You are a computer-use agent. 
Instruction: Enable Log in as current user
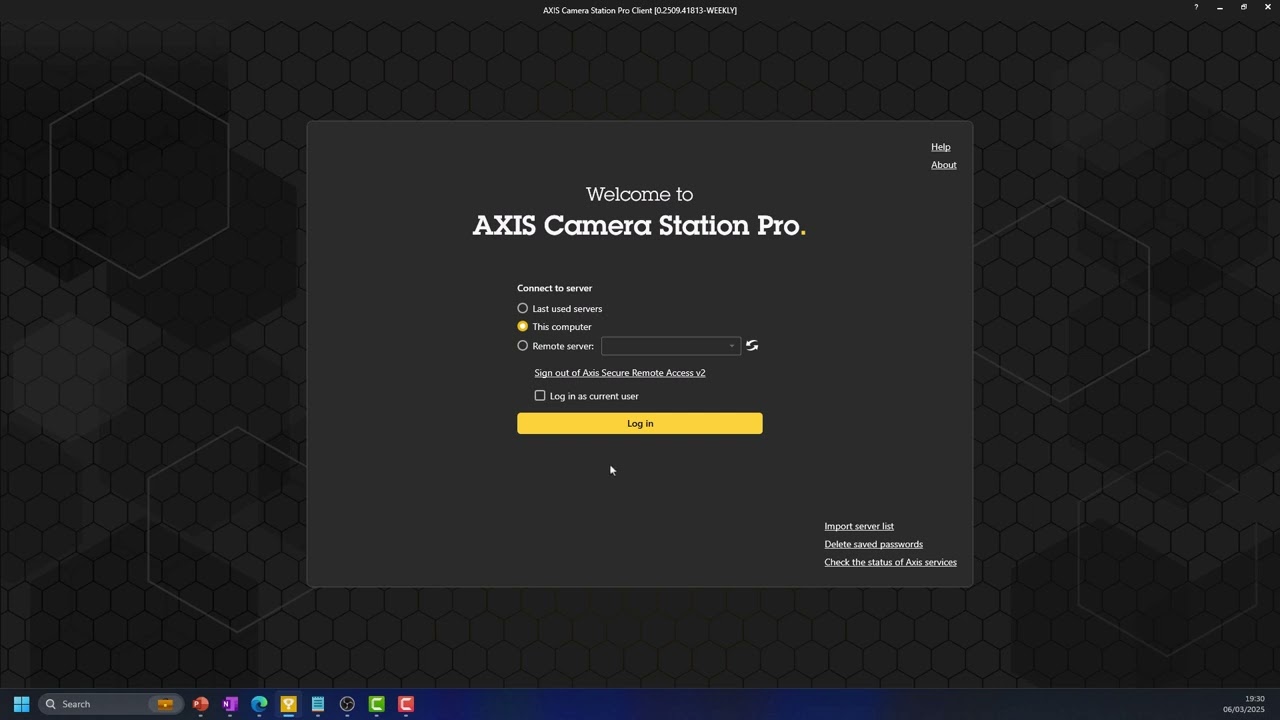point(540,396)
